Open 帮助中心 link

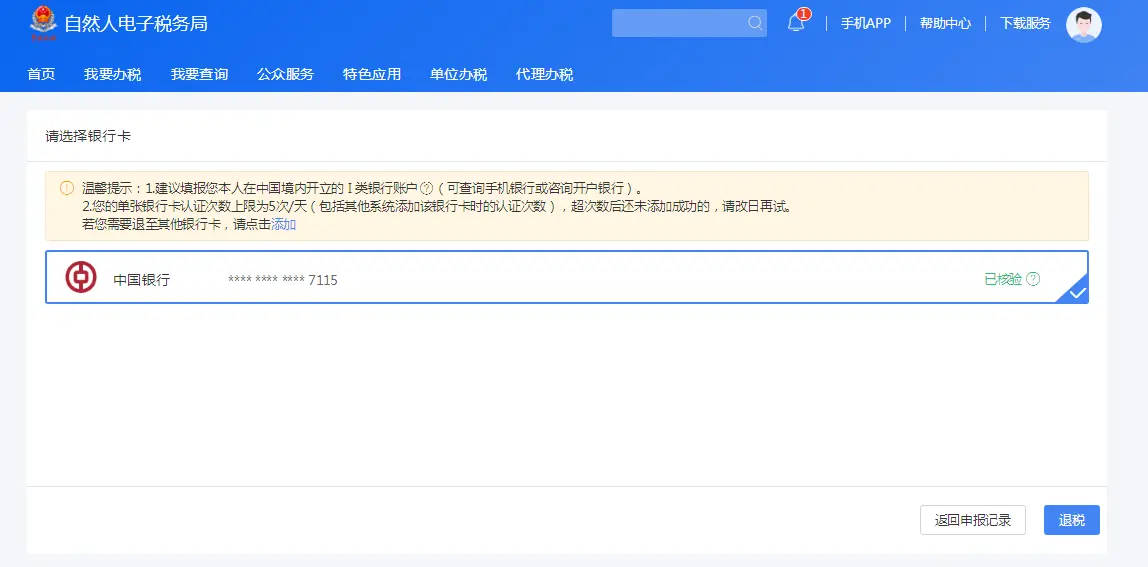click(945, 23)
